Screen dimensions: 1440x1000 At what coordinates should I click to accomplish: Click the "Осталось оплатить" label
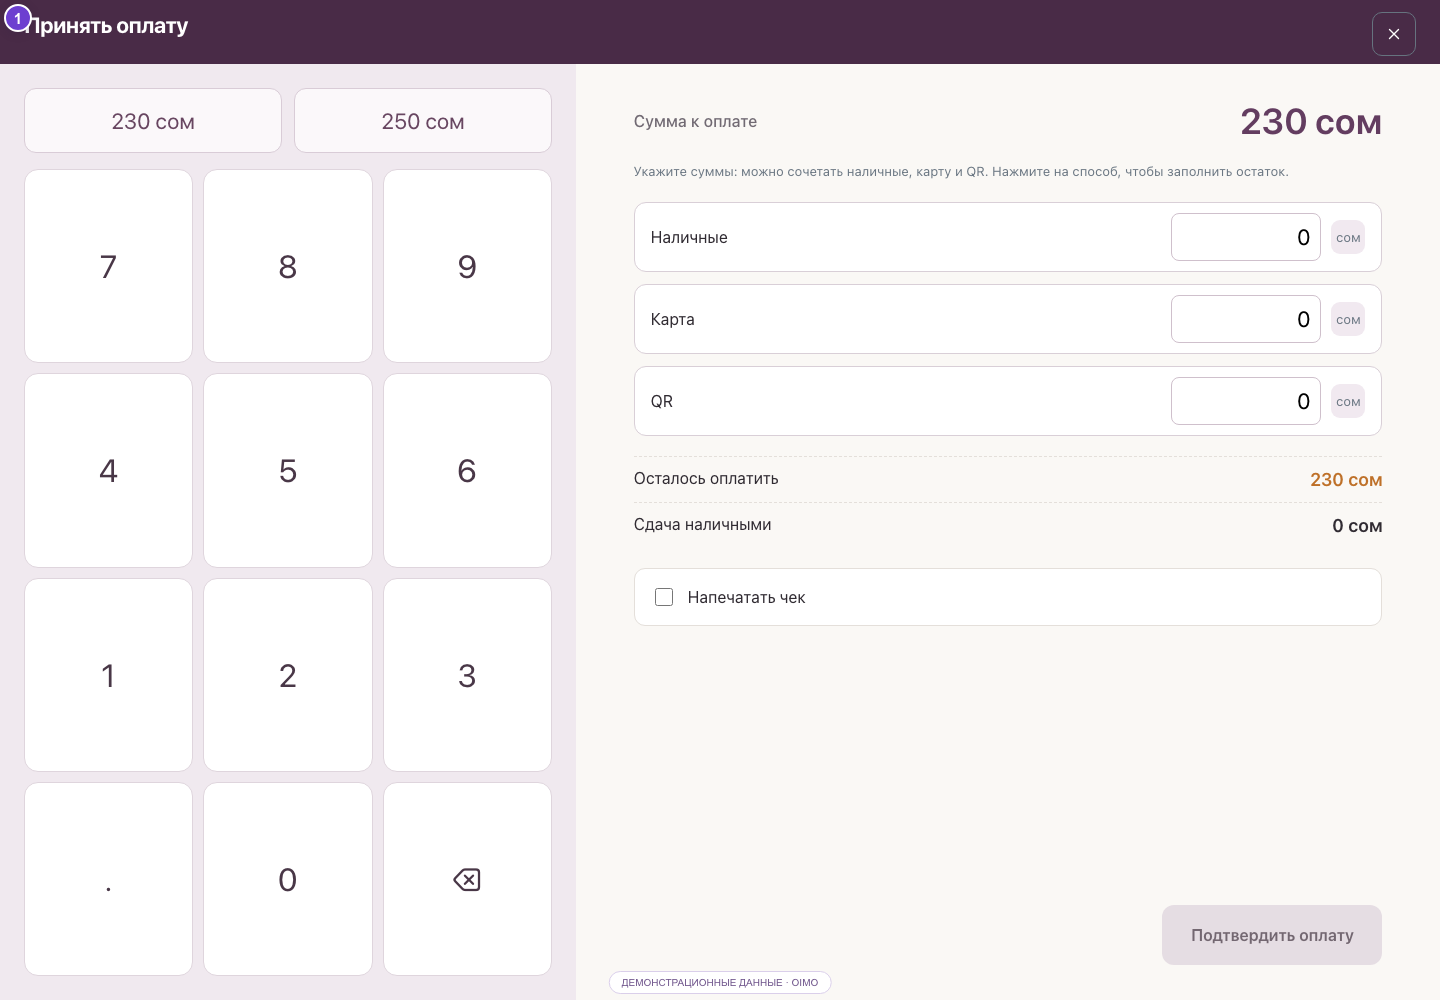pyautogui.click(x=706, y=479)
